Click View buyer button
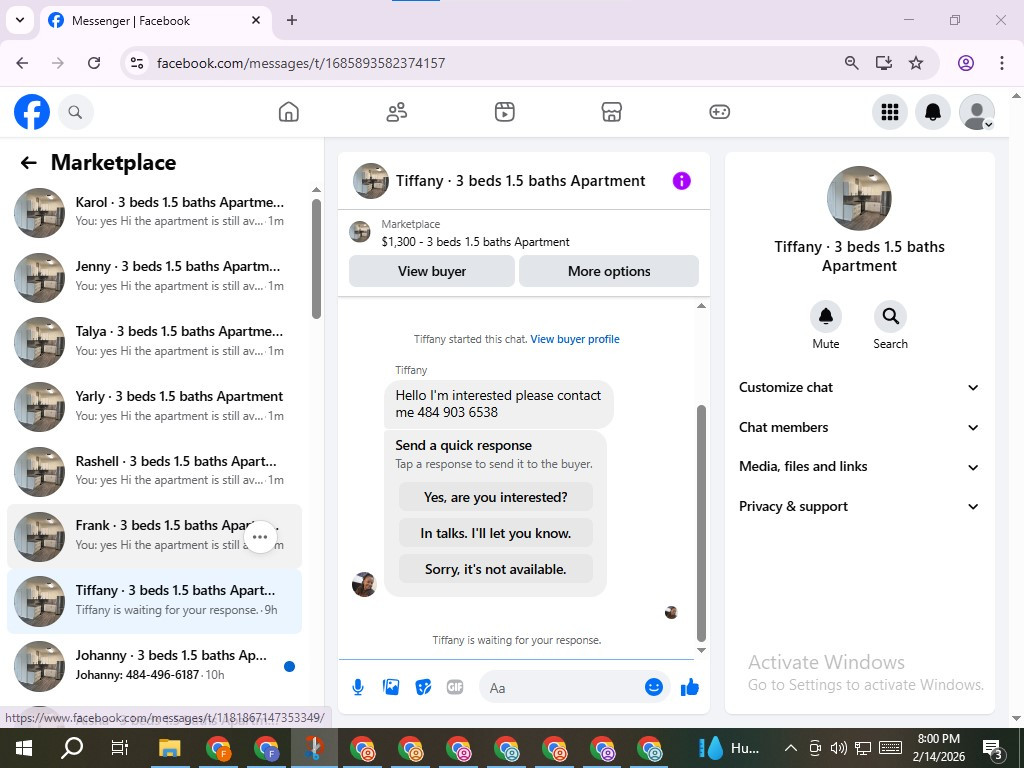The image size is (1024, 768). (432, 271)
